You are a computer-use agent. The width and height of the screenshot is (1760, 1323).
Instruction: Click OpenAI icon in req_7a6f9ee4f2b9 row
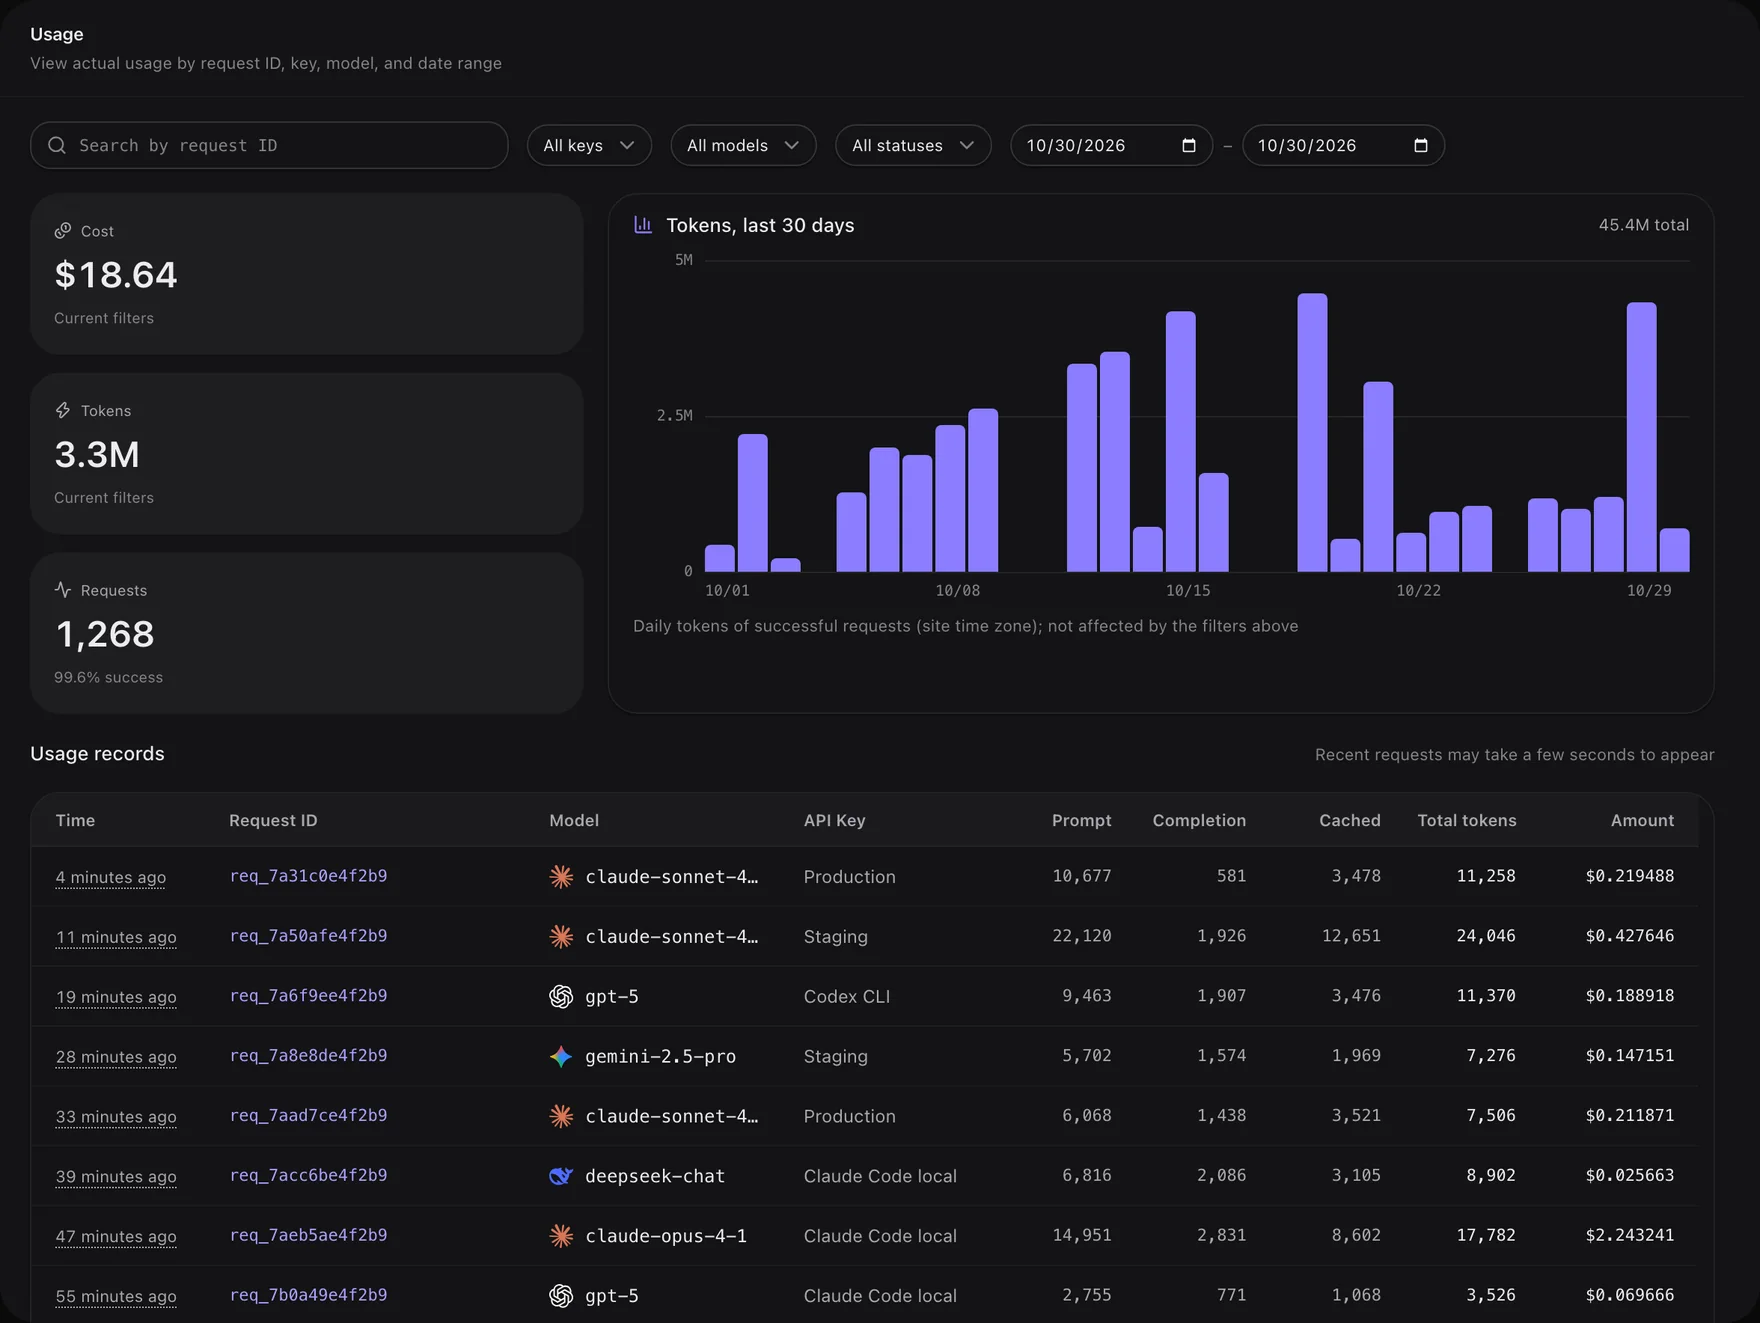tap(561, 996)
